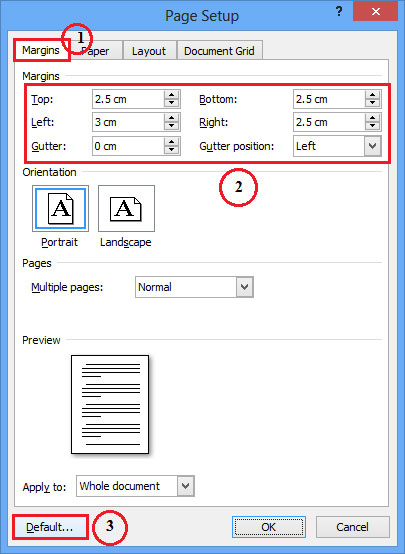Increase the Left margin with up arrow
This screenshot has height=554, width=405.
[172, 118]
